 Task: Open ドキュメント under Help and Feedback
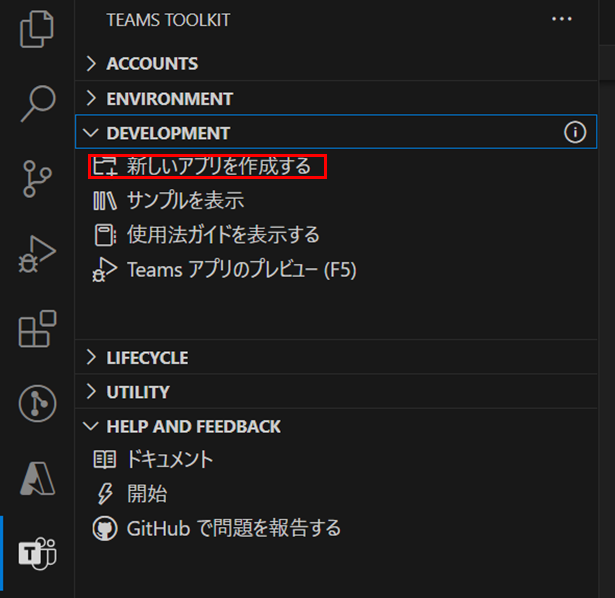pyautogui.click(x=169, y=460)
